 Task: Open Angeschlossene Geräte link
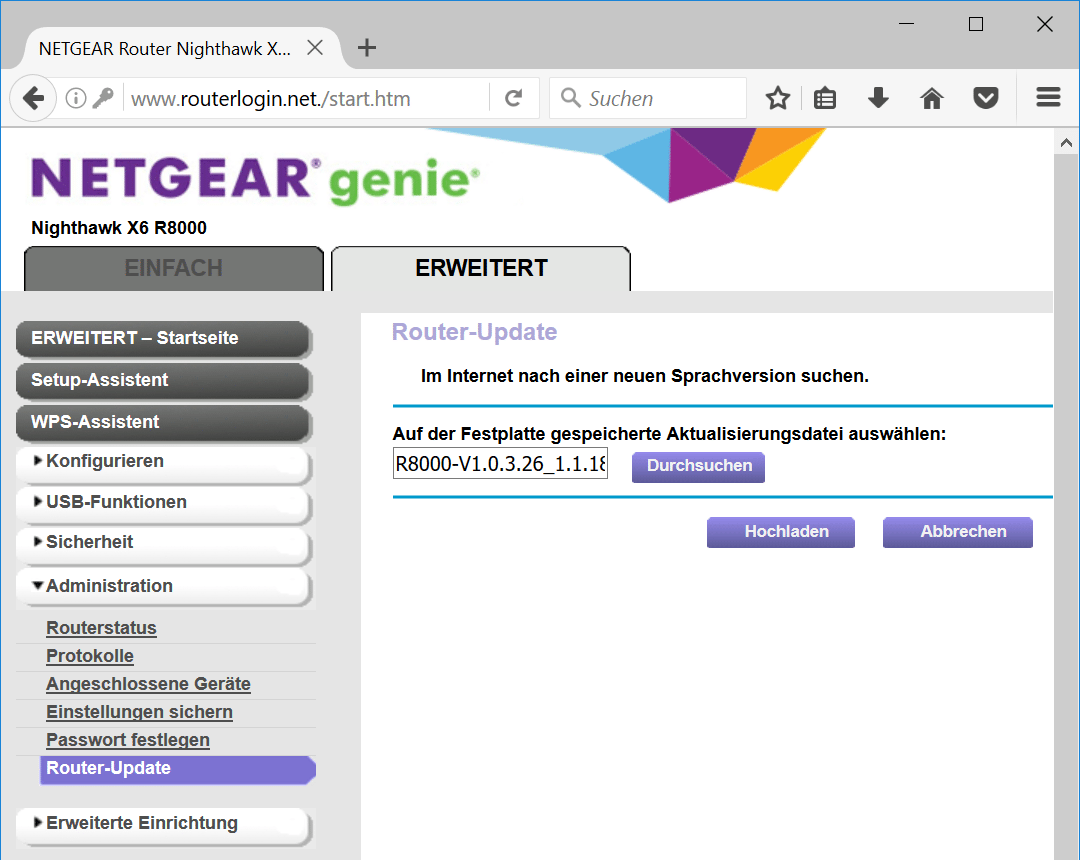pos(148,684)
